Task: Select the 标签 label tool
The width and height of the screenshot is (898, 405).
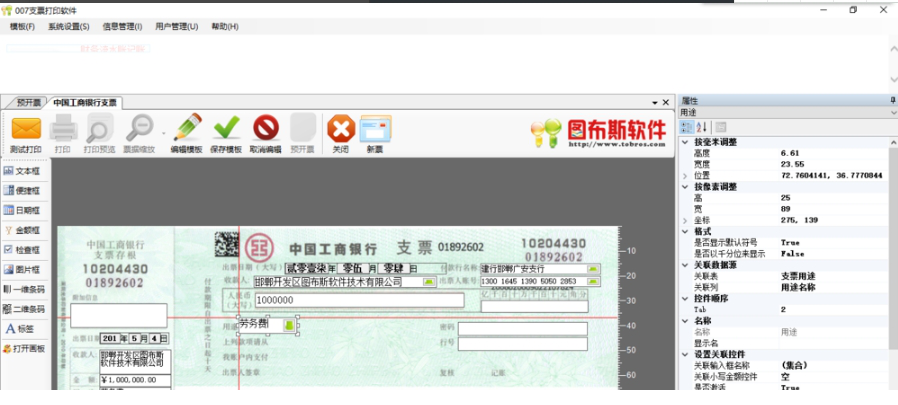Action: click(19, 329)
